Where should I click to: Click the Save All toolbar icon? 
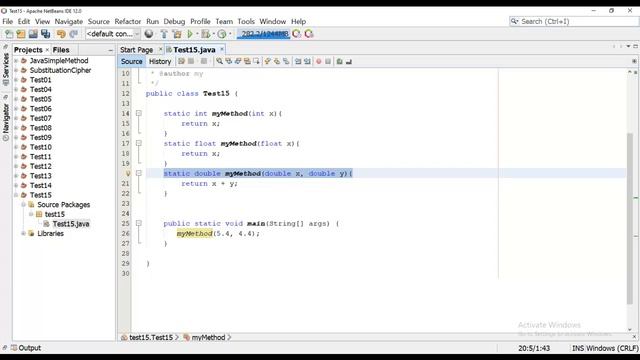45,34
